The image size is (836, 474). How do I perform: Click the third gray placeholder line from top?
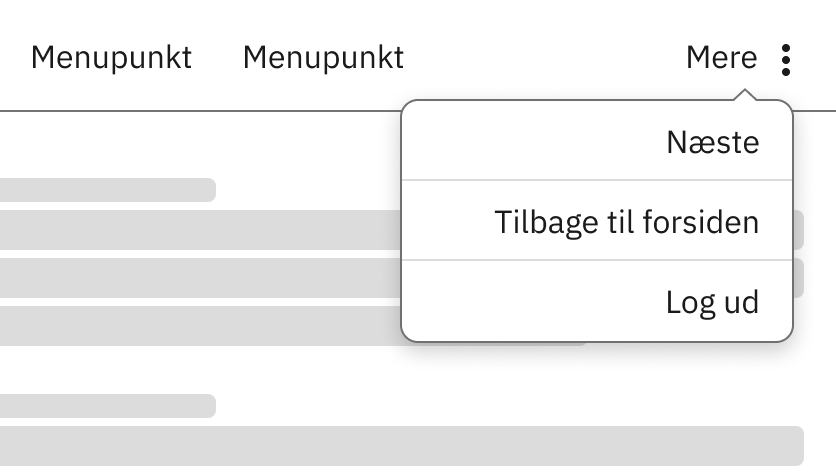pos(200,278)
